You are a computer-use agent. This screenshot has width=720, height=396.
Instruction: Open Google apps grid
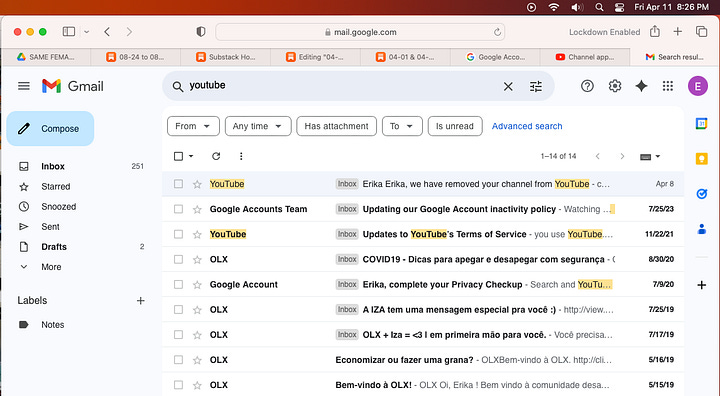[668, 86]
